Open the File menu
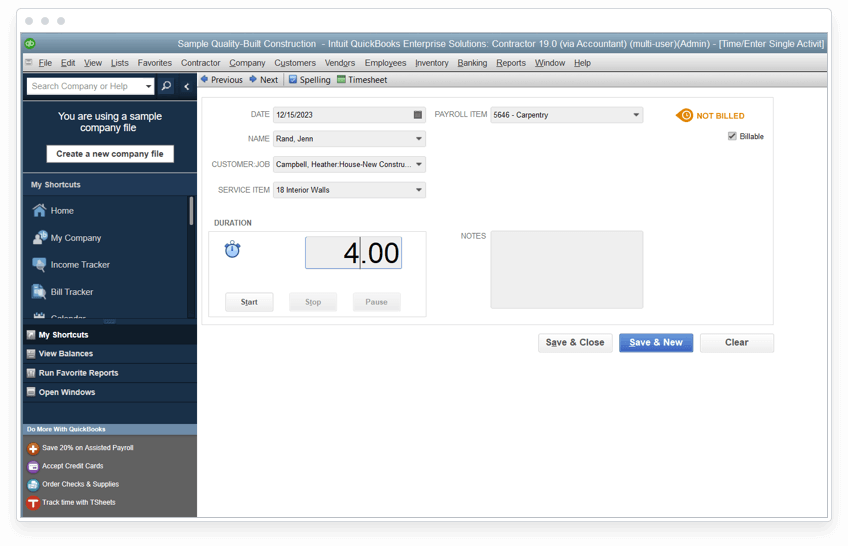The width and height of the screenshot is (848, 546). click(45, 63)
